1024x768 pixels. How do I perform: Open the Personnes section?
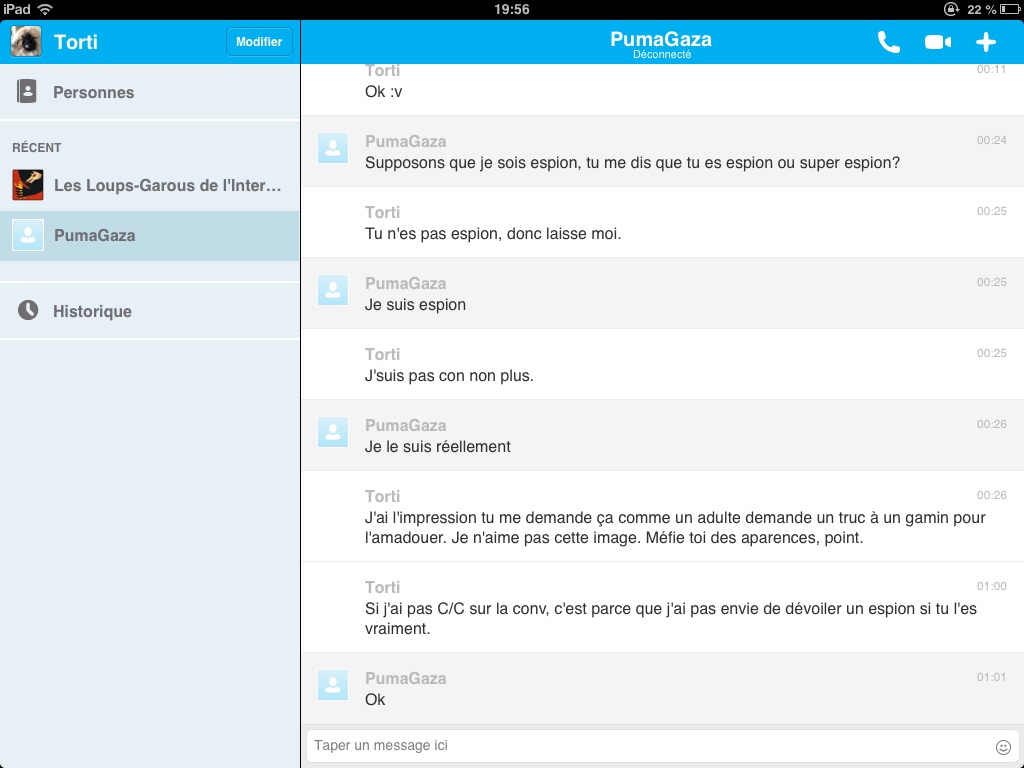click(x=94, y=93)
